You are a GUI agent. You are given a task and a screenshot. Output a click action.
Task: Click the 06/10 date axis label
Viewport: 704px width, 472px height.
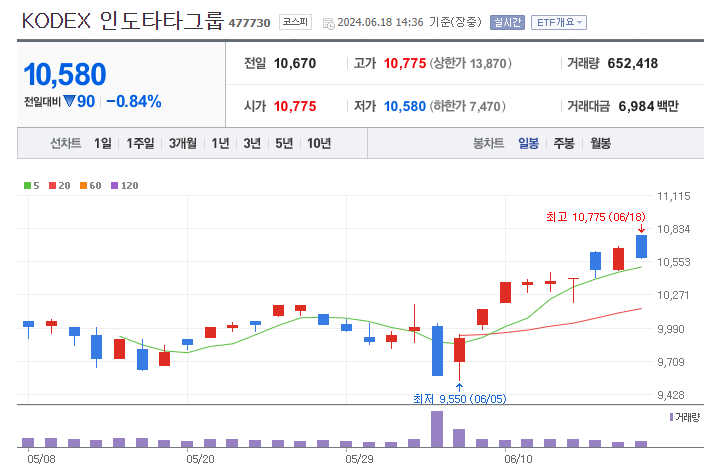tap(518, 459)
